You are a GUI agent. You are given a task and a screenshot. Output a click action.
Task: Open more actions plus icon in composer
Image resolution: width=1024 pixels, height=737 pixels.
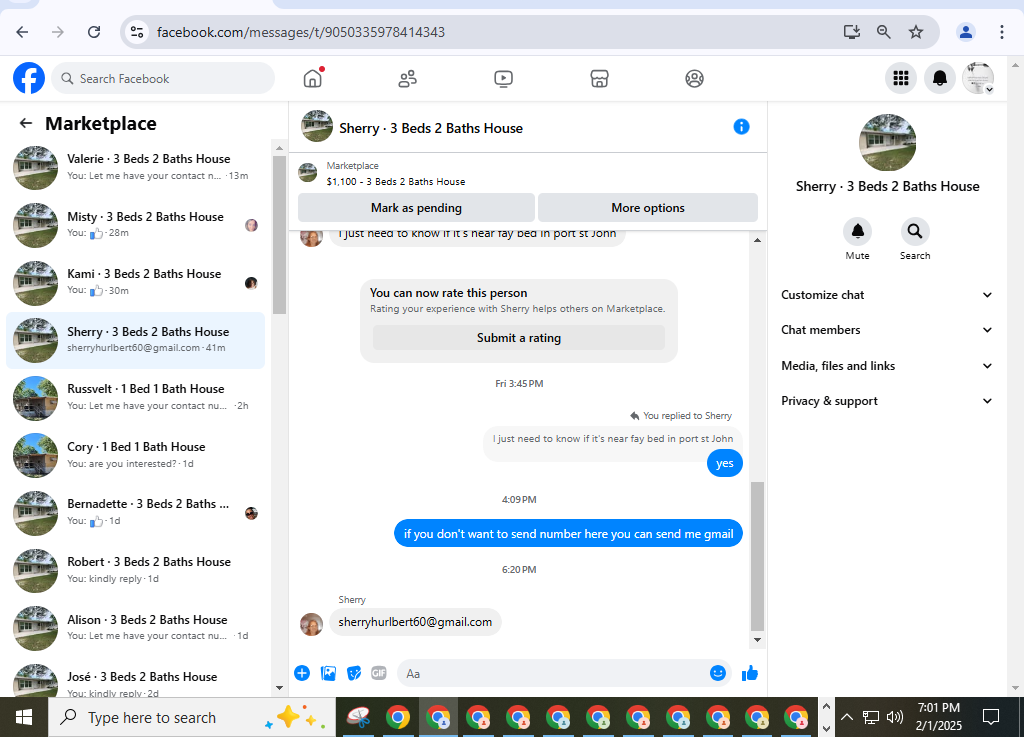pyautogui.click(x=302, y=673)
